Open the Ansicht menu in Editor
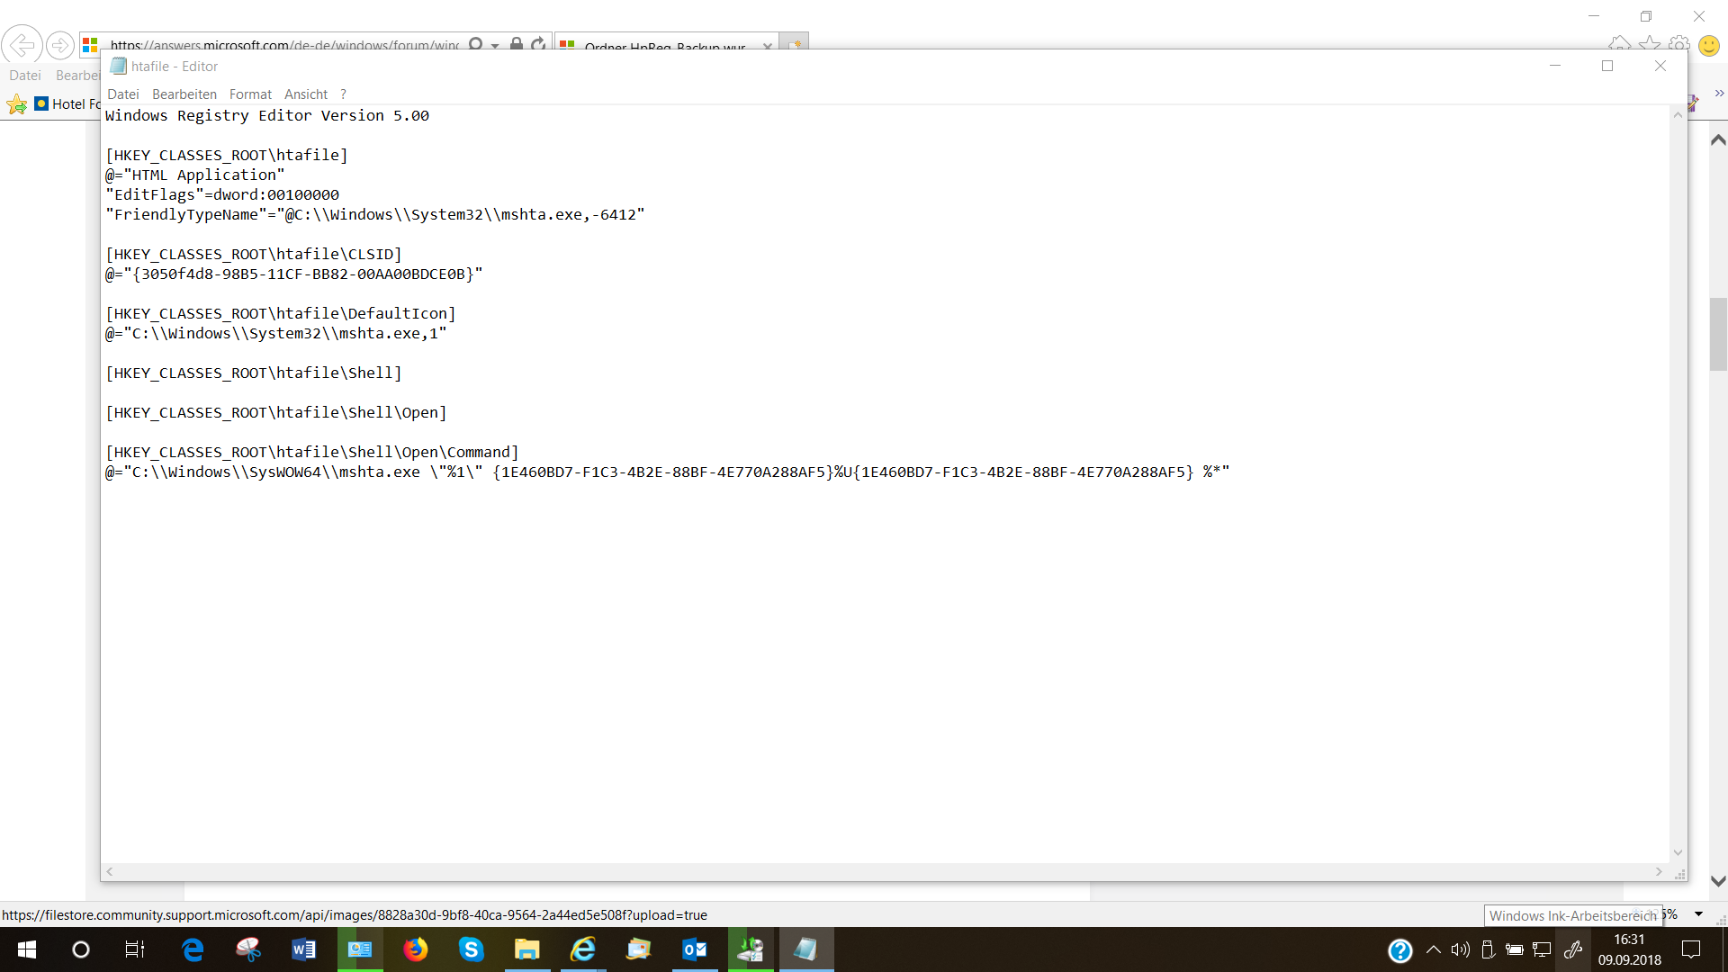Viewport: 1728px width, 972px height. pos(306,94)
